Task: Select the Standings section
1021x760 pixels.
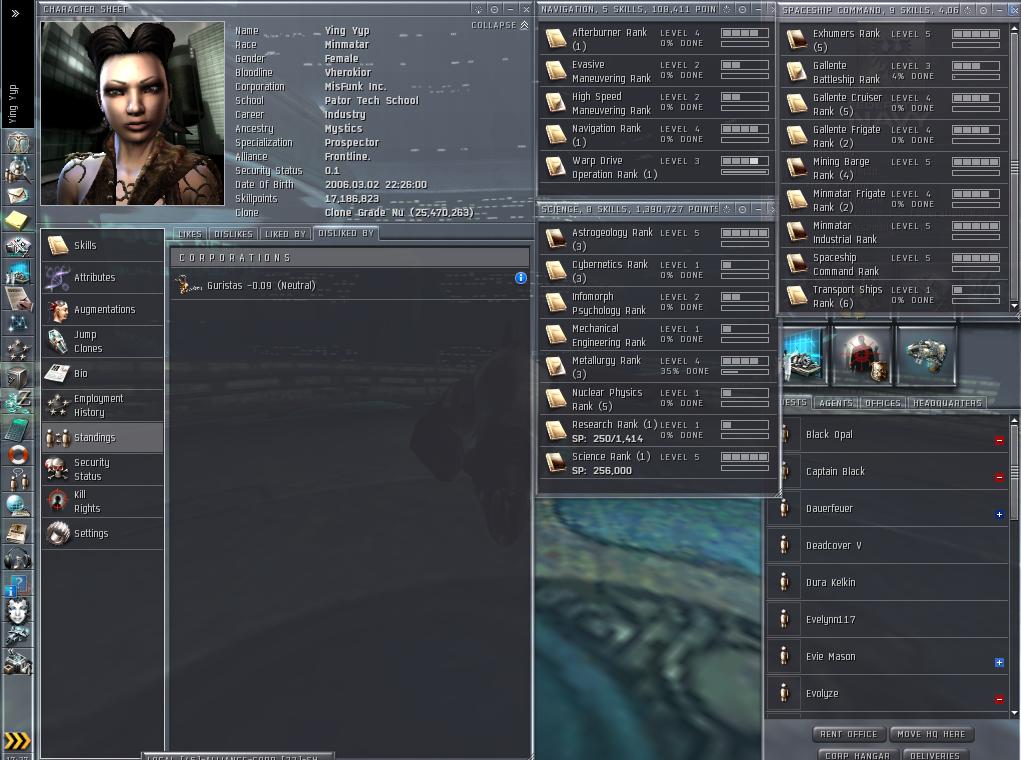Action: pos(103,437)
